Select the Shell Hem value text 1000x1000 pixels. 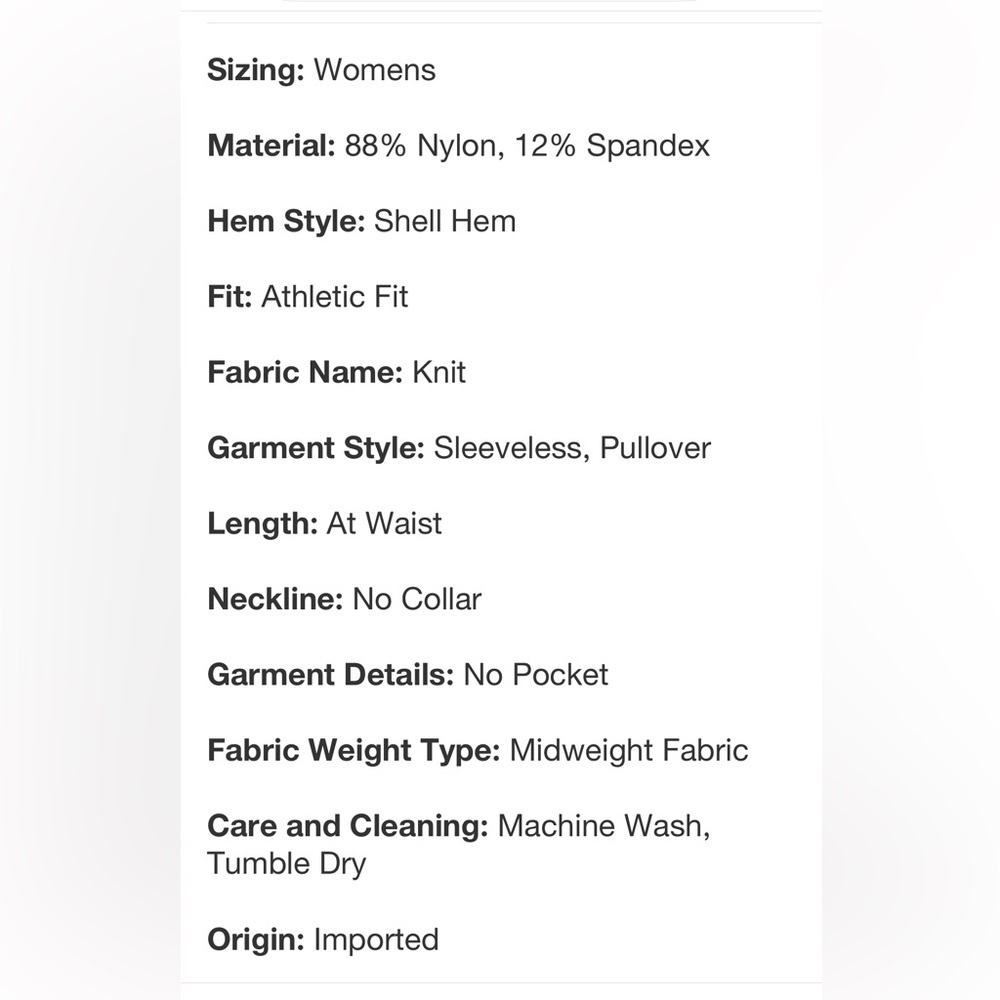(445, 221)
